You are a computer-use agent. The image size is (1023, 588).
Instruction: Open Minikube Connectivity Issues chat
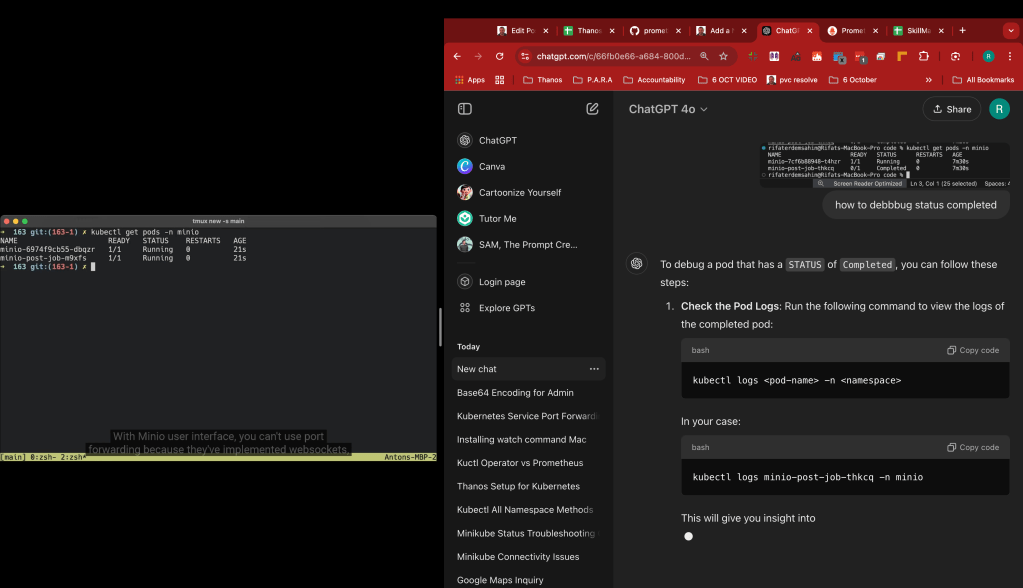528,557
